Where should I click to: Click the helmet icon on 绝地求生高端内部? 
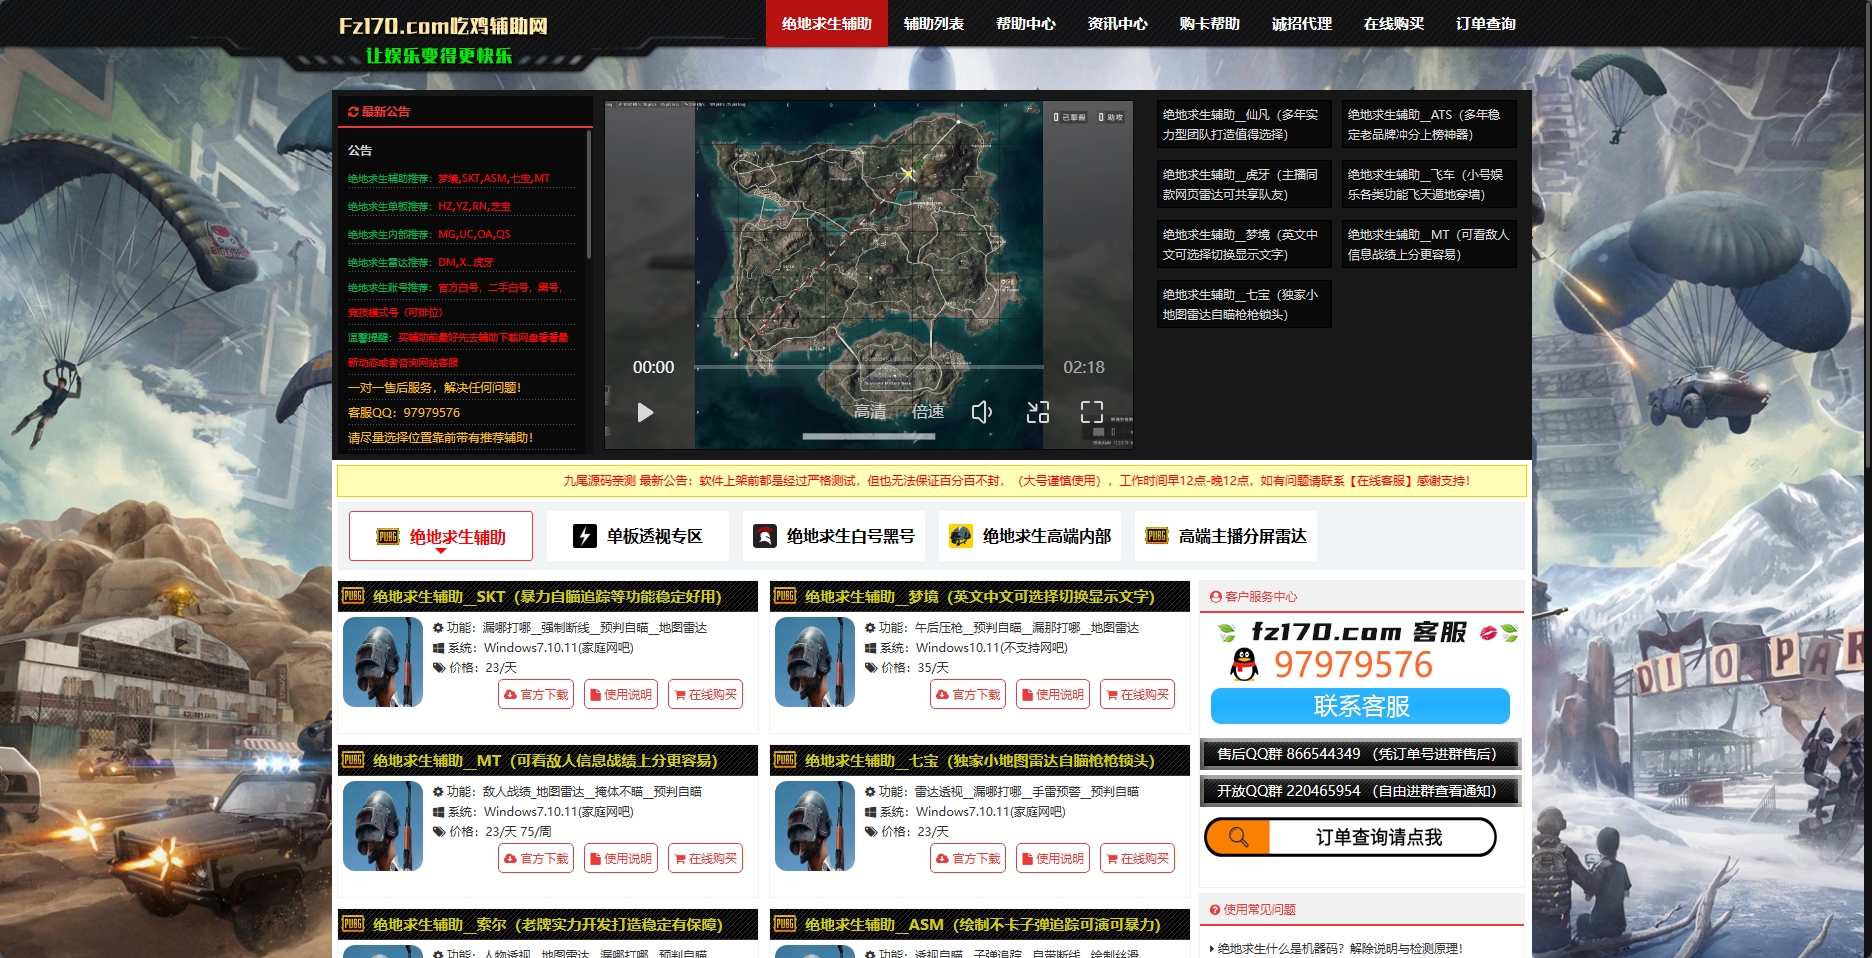[961, 536]
